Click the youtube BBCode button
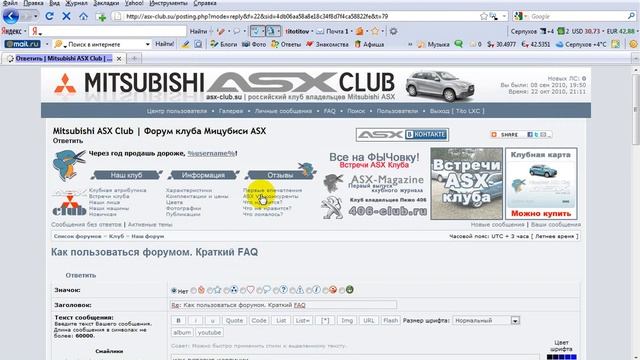The image size is (640, 360). pyautogui.click(x=209, y=333)
